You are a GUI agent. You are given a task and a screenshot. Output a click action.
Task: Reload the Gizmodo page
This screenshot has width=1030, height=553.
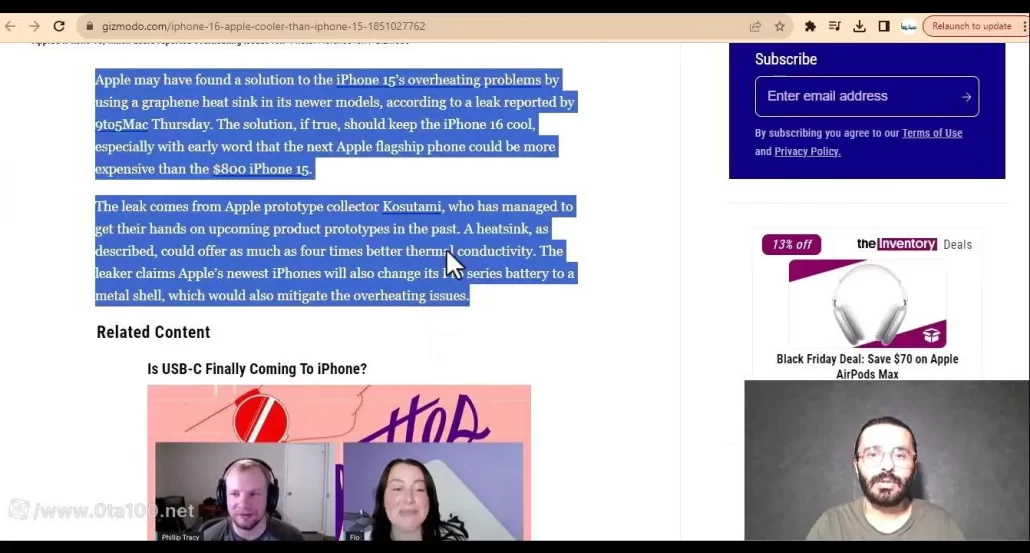[59, 26]
